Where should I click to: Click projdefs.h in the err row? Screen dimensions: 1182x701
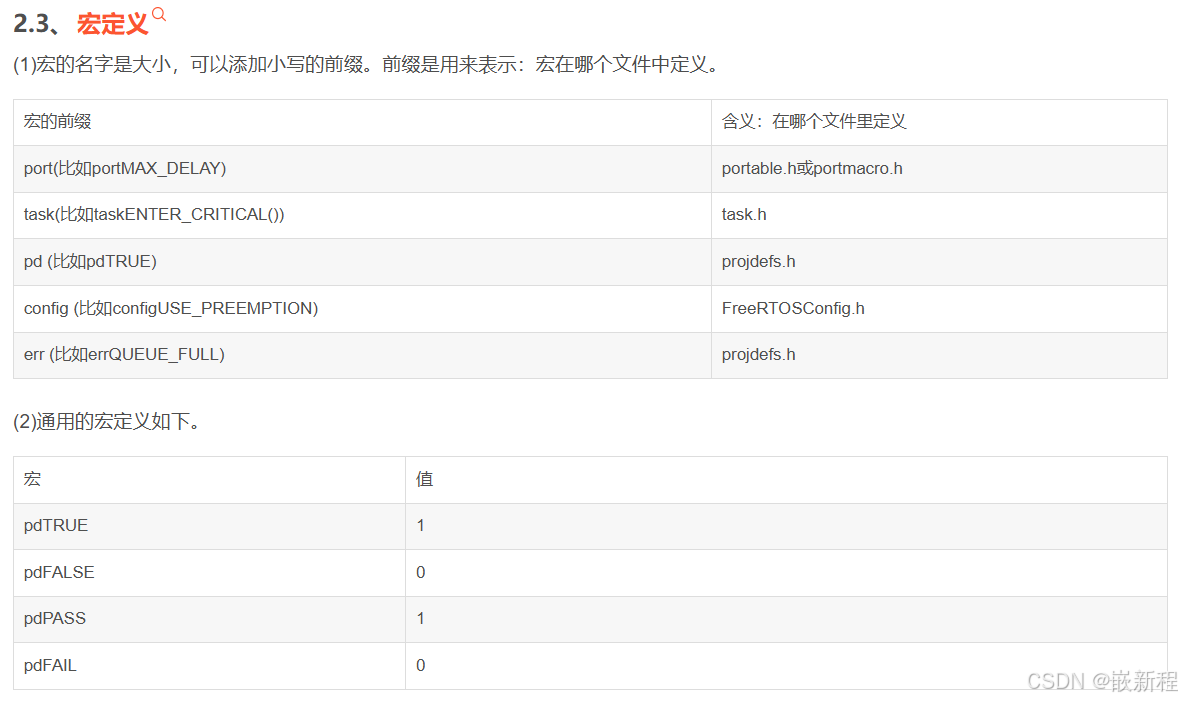(x=939, y=355)
